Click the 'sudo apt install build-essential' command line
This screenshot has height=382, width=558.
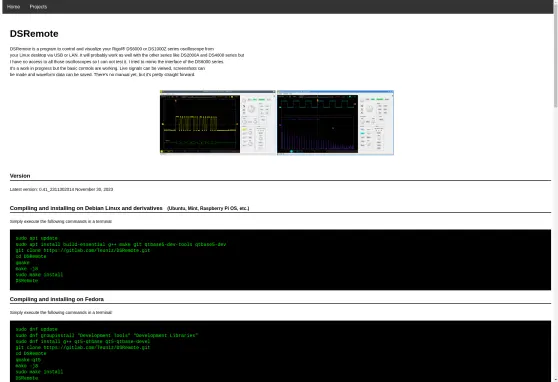point(121,244)
